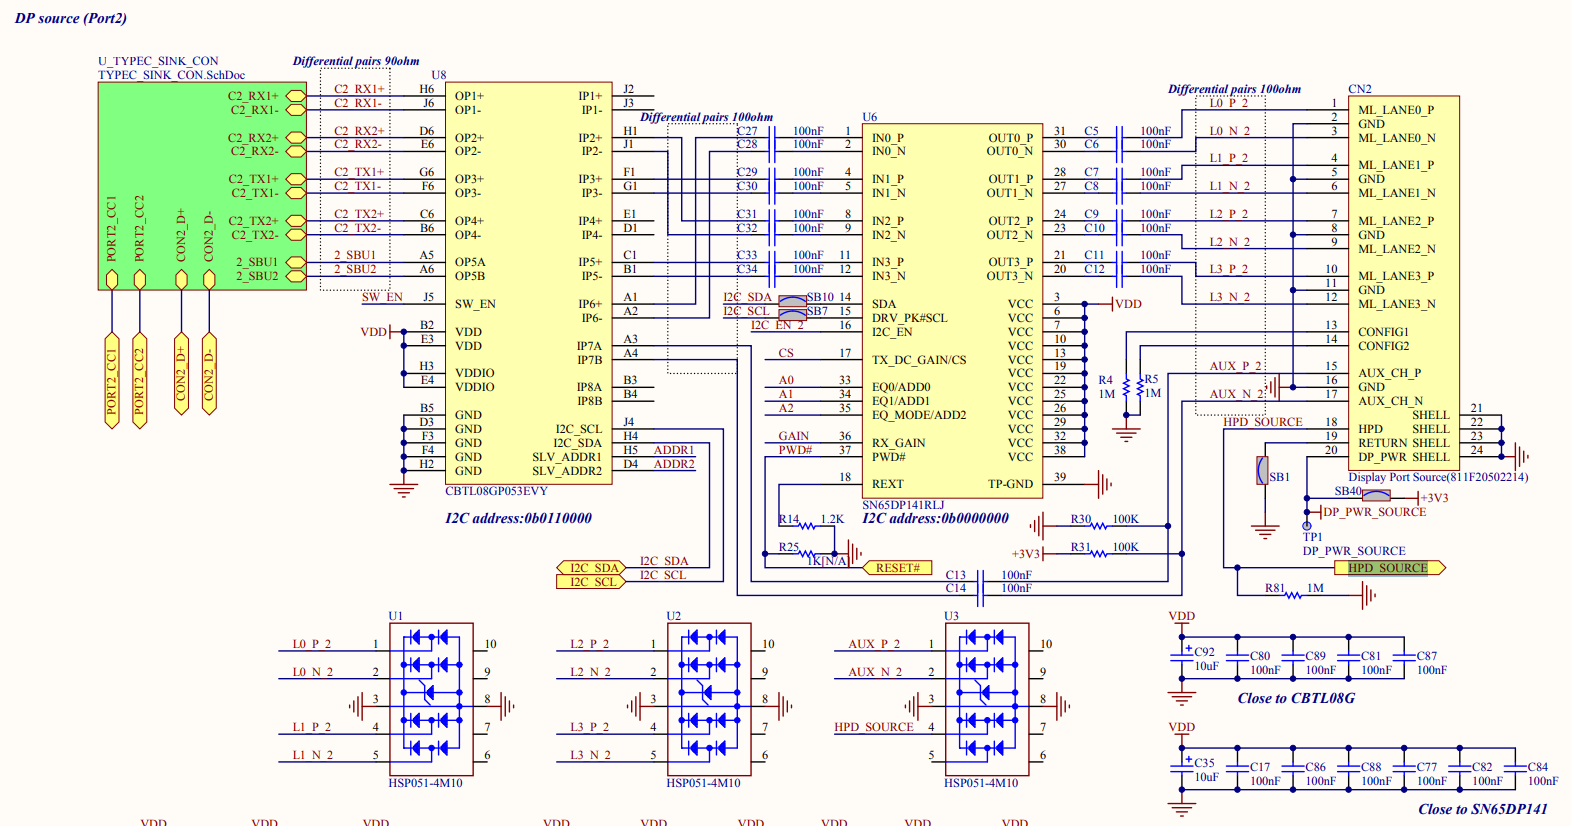Select the yellow CON2_D+ port symbol

[x=181, y=374]
